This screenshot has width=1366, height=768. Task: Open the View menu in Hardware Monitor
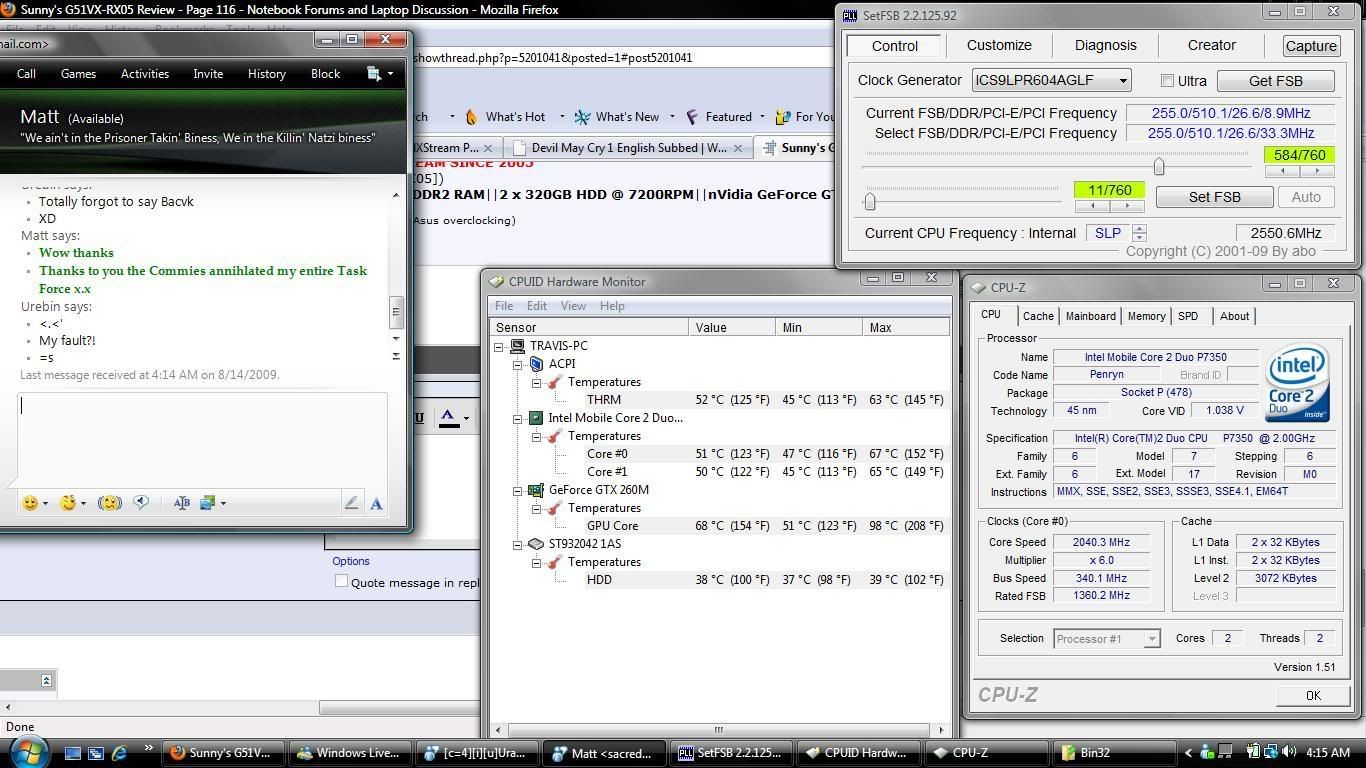coord(573,306)
